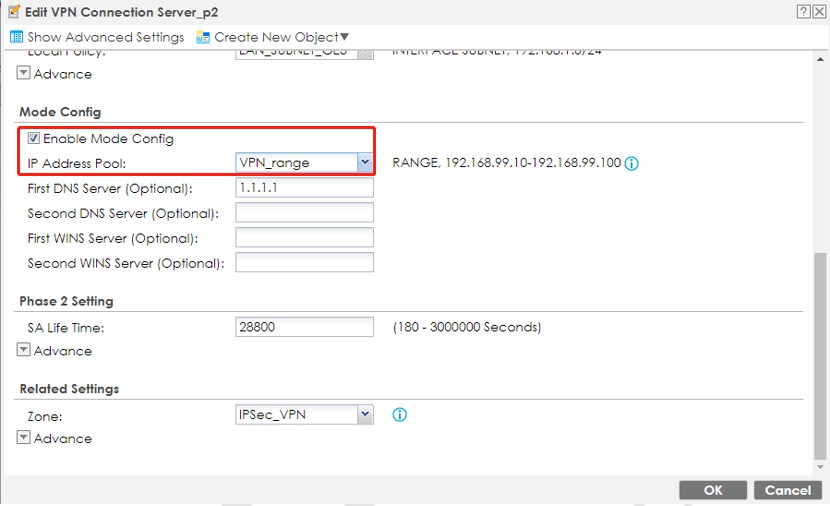Expand the Advance section under Local Policy
This screenshot has height=506, width=830.
point(24,74)
